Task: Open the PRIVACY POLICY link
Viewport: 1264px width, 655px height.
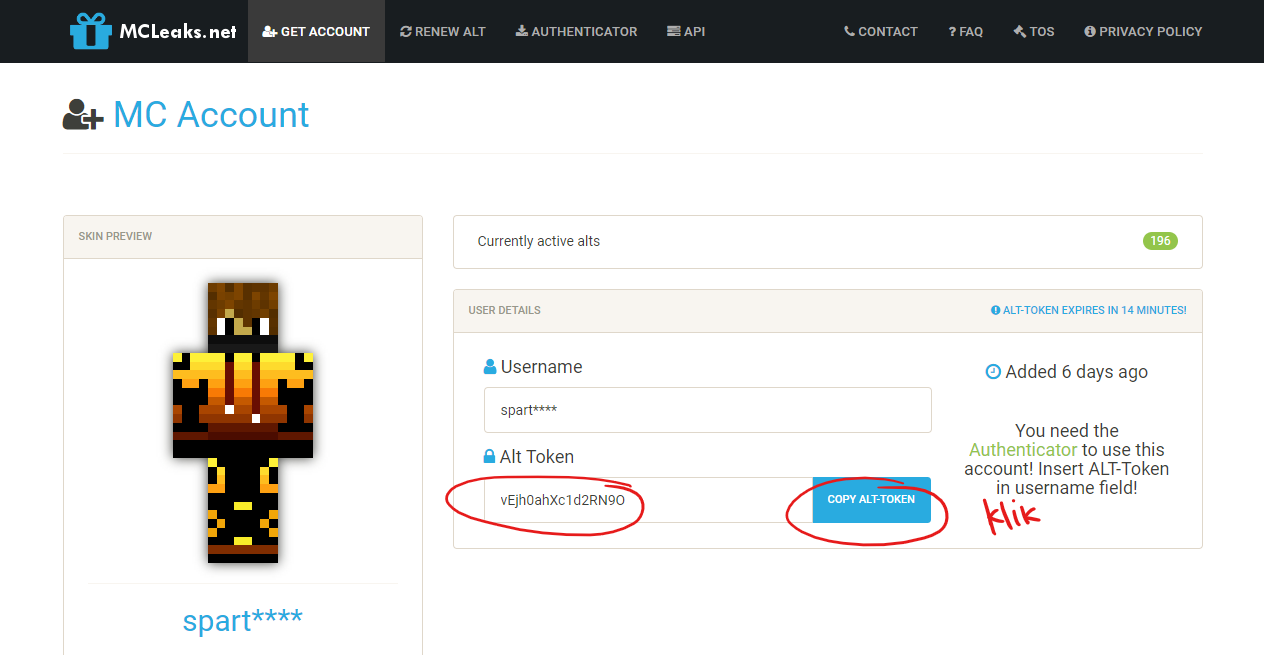Action: 1143,31
